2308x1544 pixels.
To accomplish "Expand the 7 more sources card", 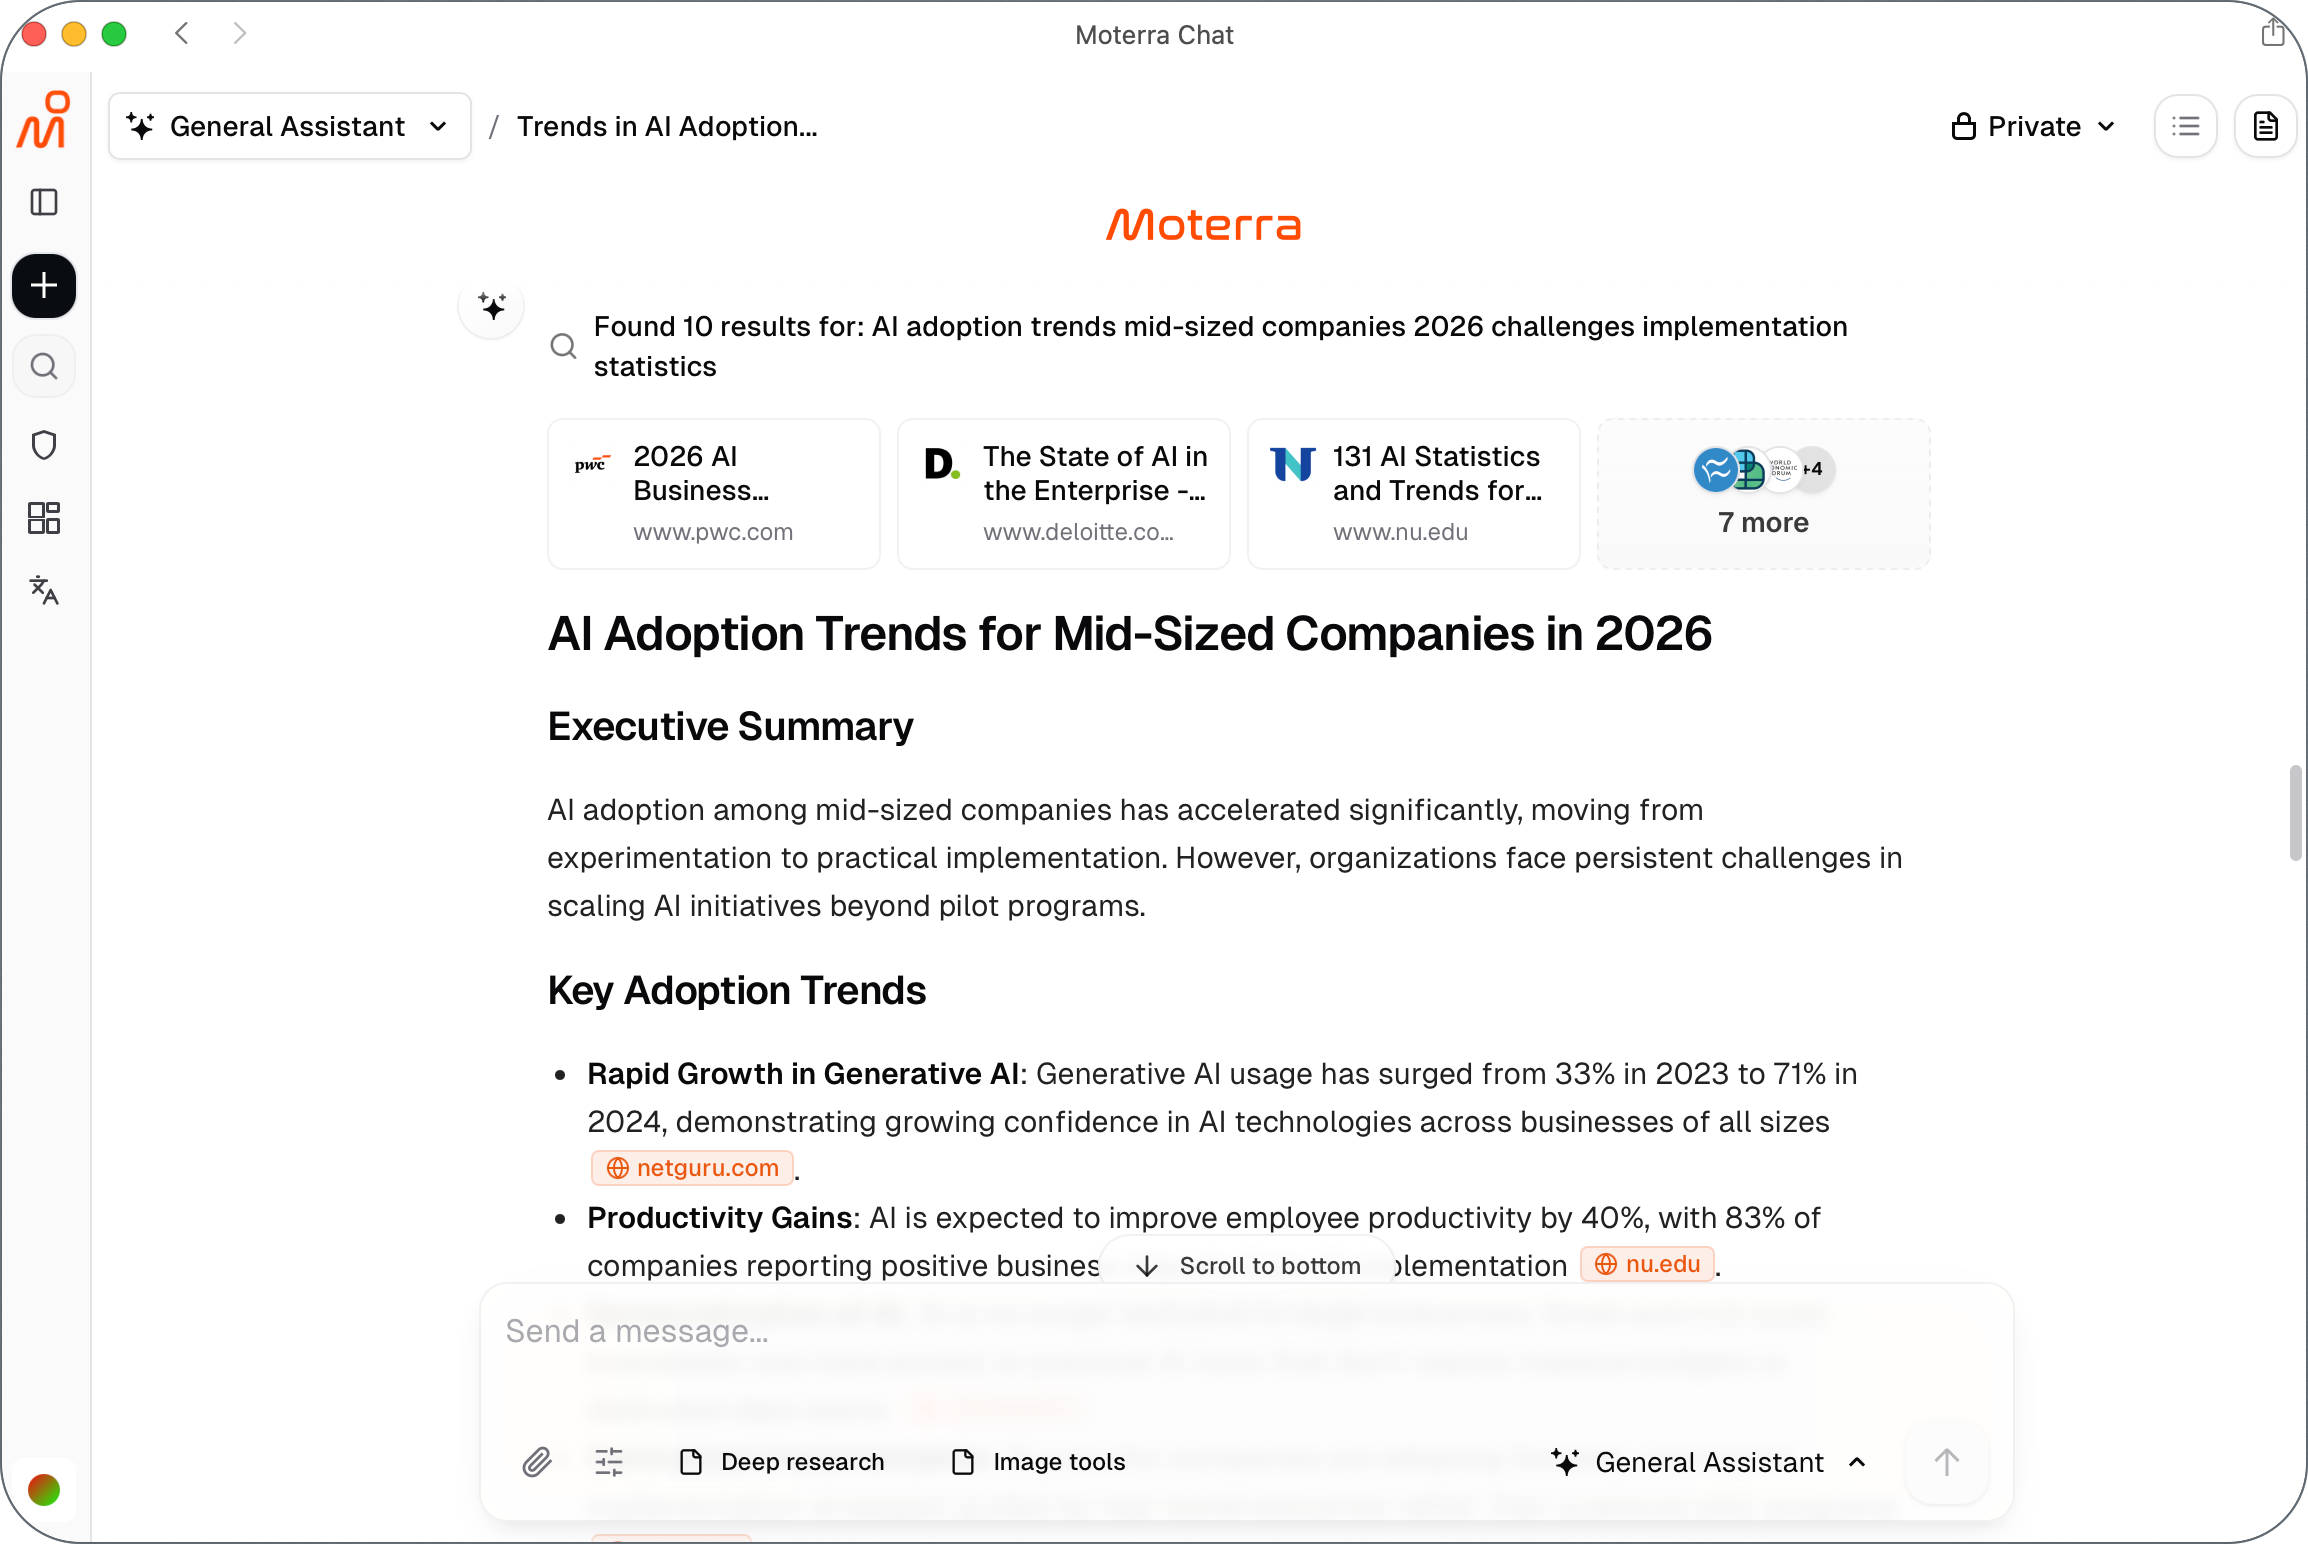I will [x=1763, y=494].
